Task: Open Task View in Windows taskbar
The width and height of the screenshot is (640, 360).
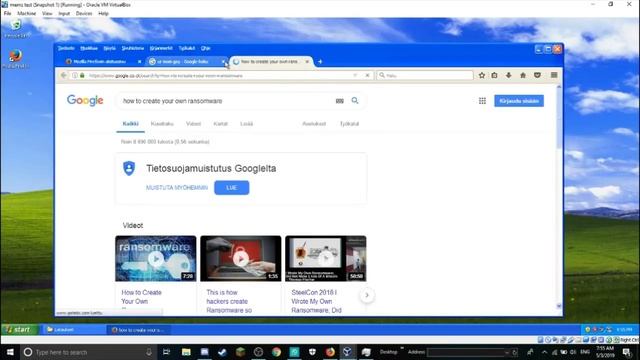Action: point(167,352)
